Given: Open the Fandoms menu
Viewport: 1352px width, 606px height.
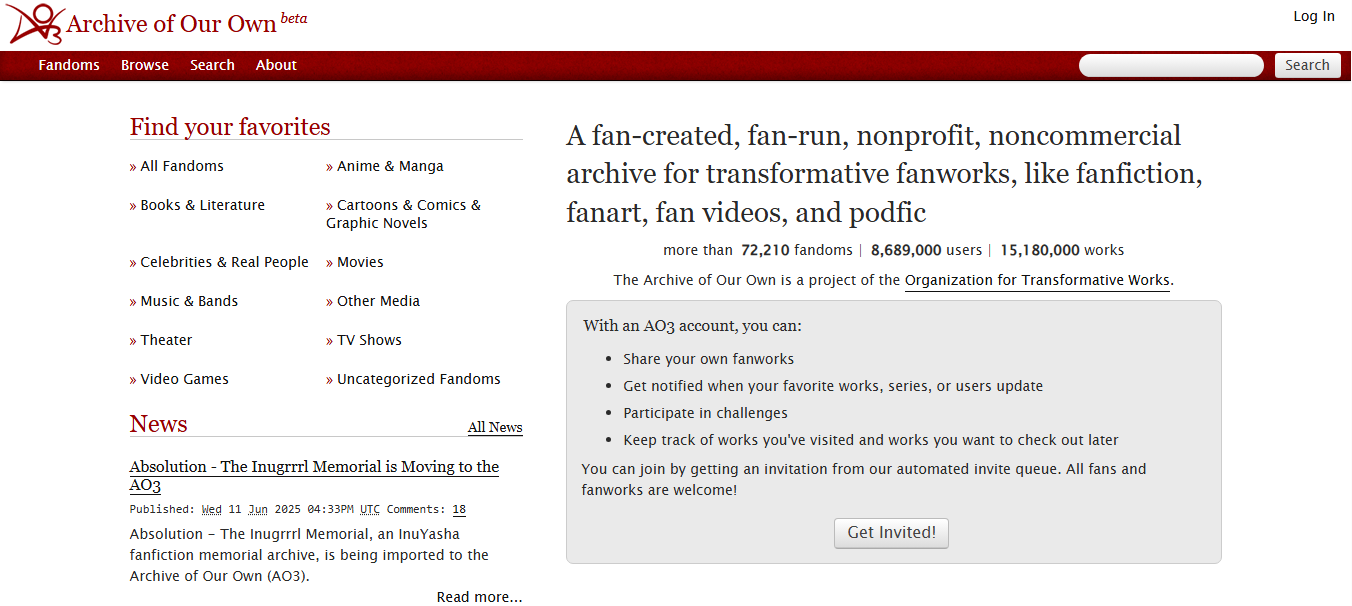Looking at the screenshot, I should tap(69, 65).
